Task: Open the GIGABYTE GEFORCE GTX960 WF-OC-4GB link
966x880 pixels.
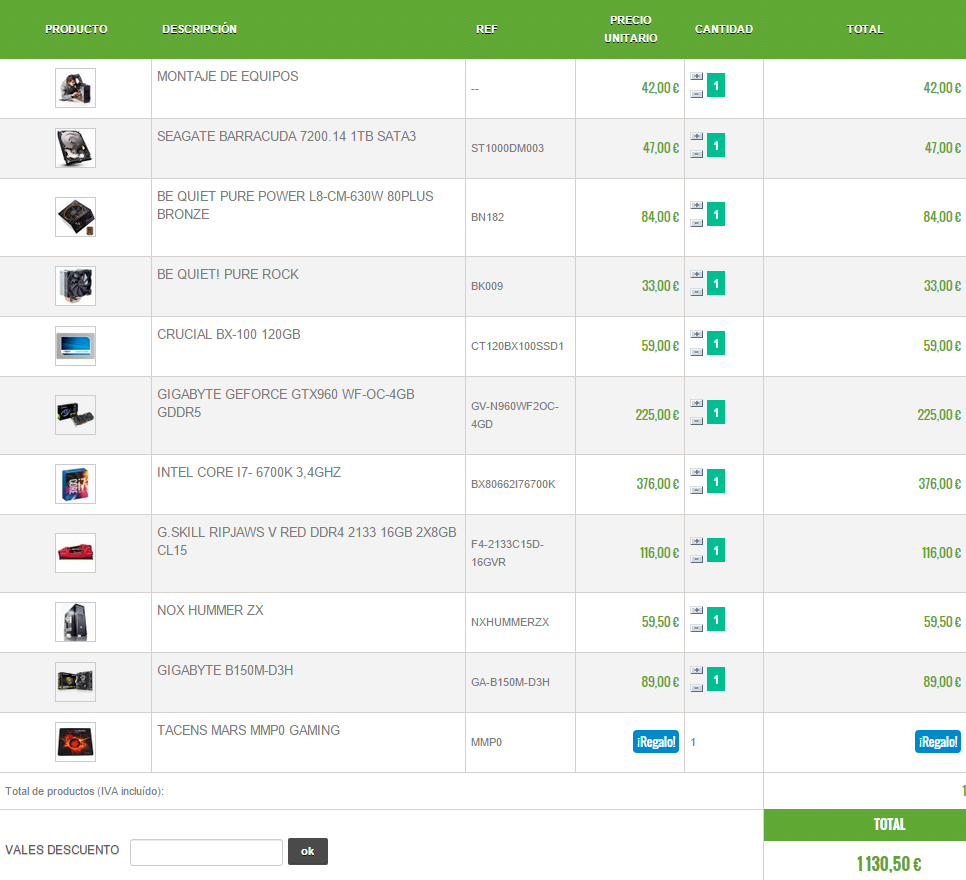Action: (x=286, y=403)
